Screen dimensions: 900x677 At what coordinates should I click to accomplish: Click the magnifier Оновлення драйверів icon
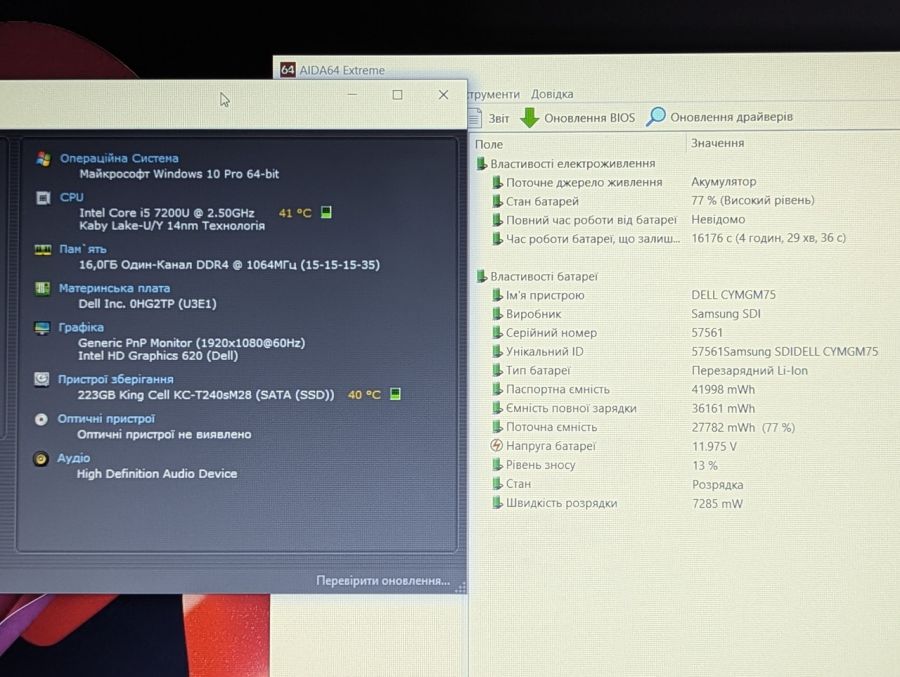(x=655, y=117)
